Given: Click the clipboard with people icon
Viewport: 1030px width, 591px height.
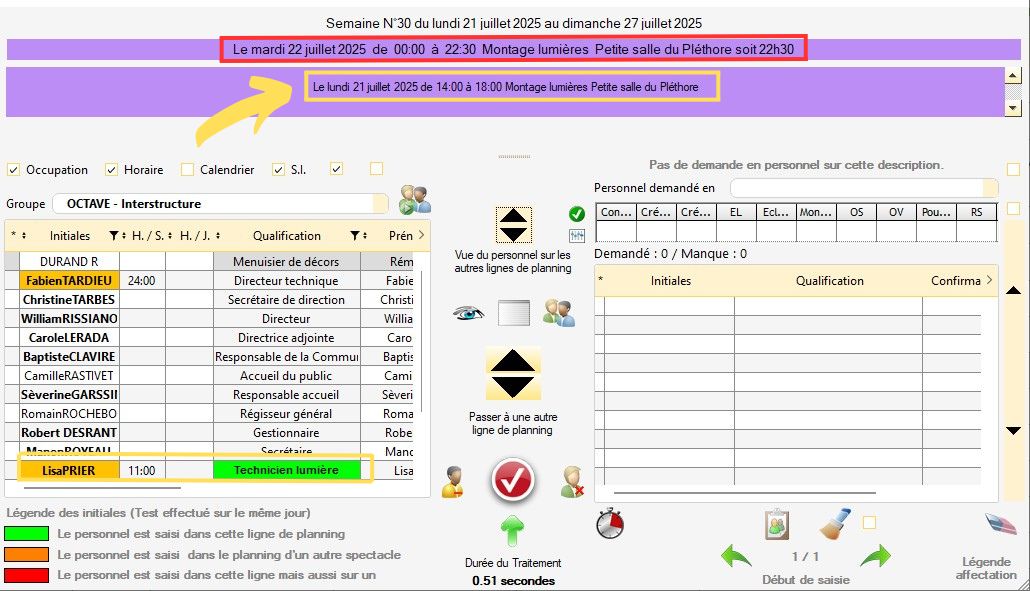Looking at the screenshot, I should click(x=777, y=523).
